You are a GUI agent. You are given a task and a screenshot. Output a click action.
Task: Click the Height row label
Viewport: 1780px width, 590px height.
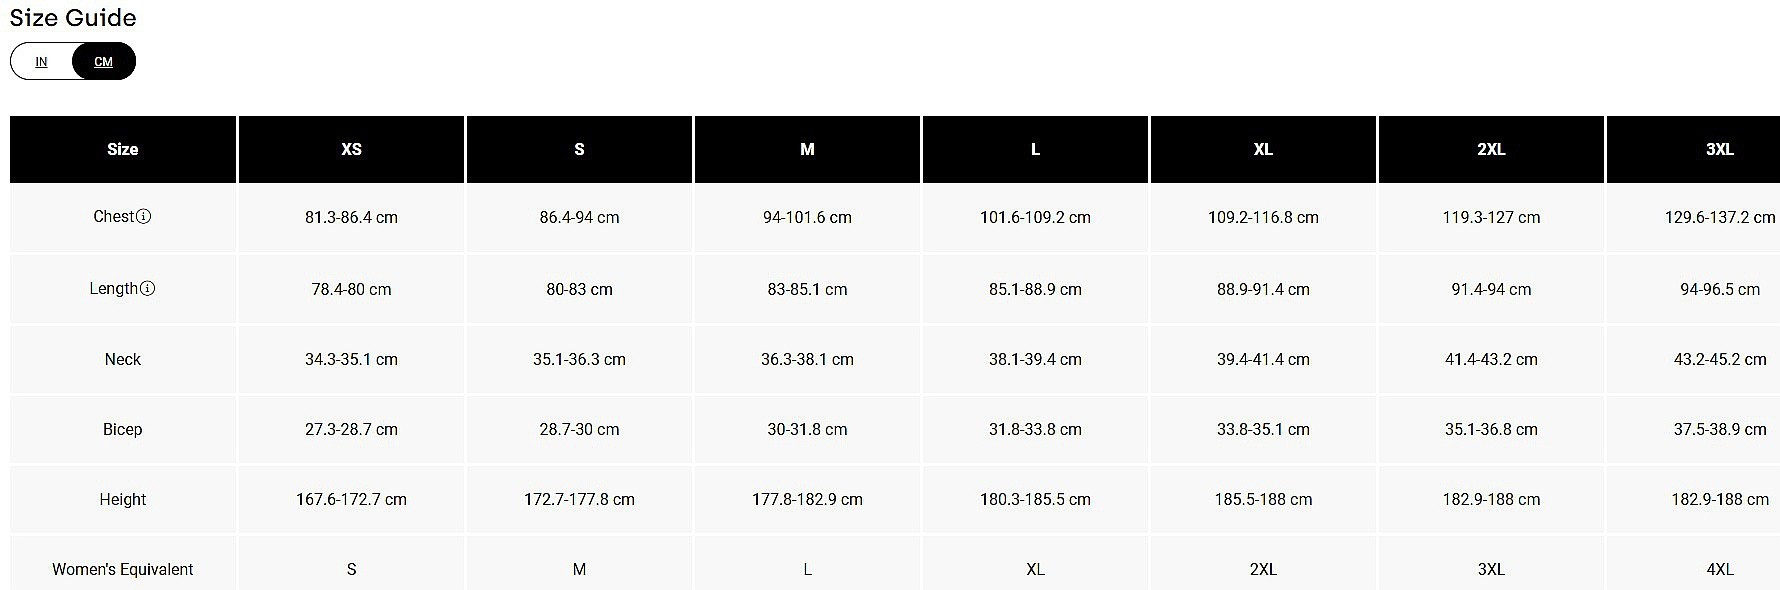point(123,499)
